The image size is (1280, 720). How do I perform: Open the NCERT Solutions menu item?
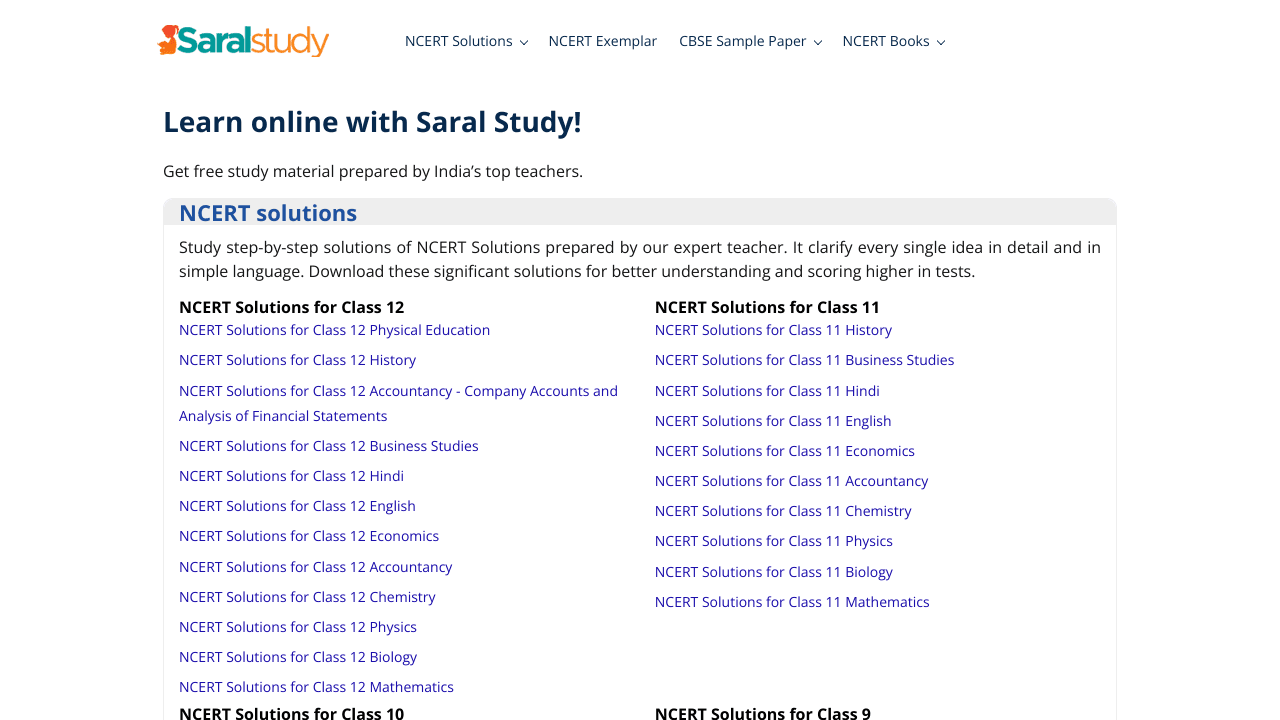point(459,41)
